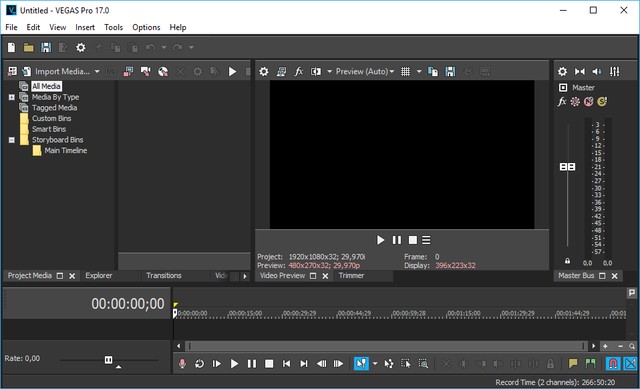Open Video Output FX icon in preview
640x389 pixels.
coord(299,72)
